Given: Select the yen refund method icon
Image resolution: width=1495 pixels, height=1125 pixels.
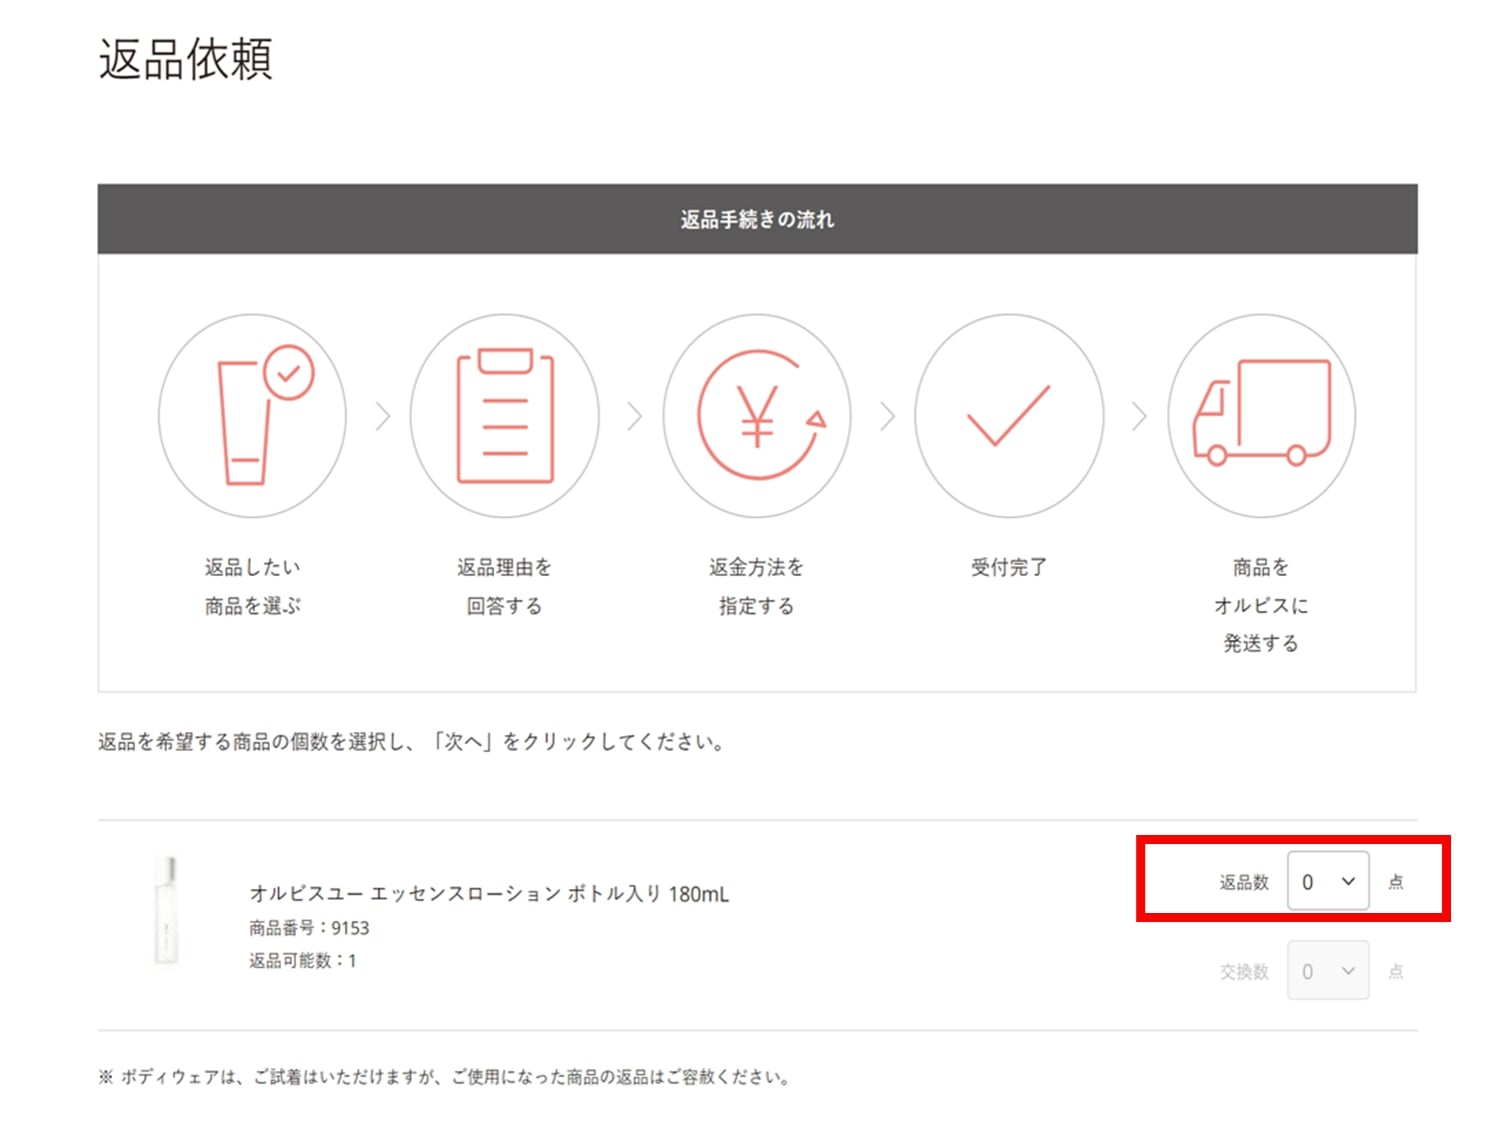Looking at the screenshot, I should [757, 416].
